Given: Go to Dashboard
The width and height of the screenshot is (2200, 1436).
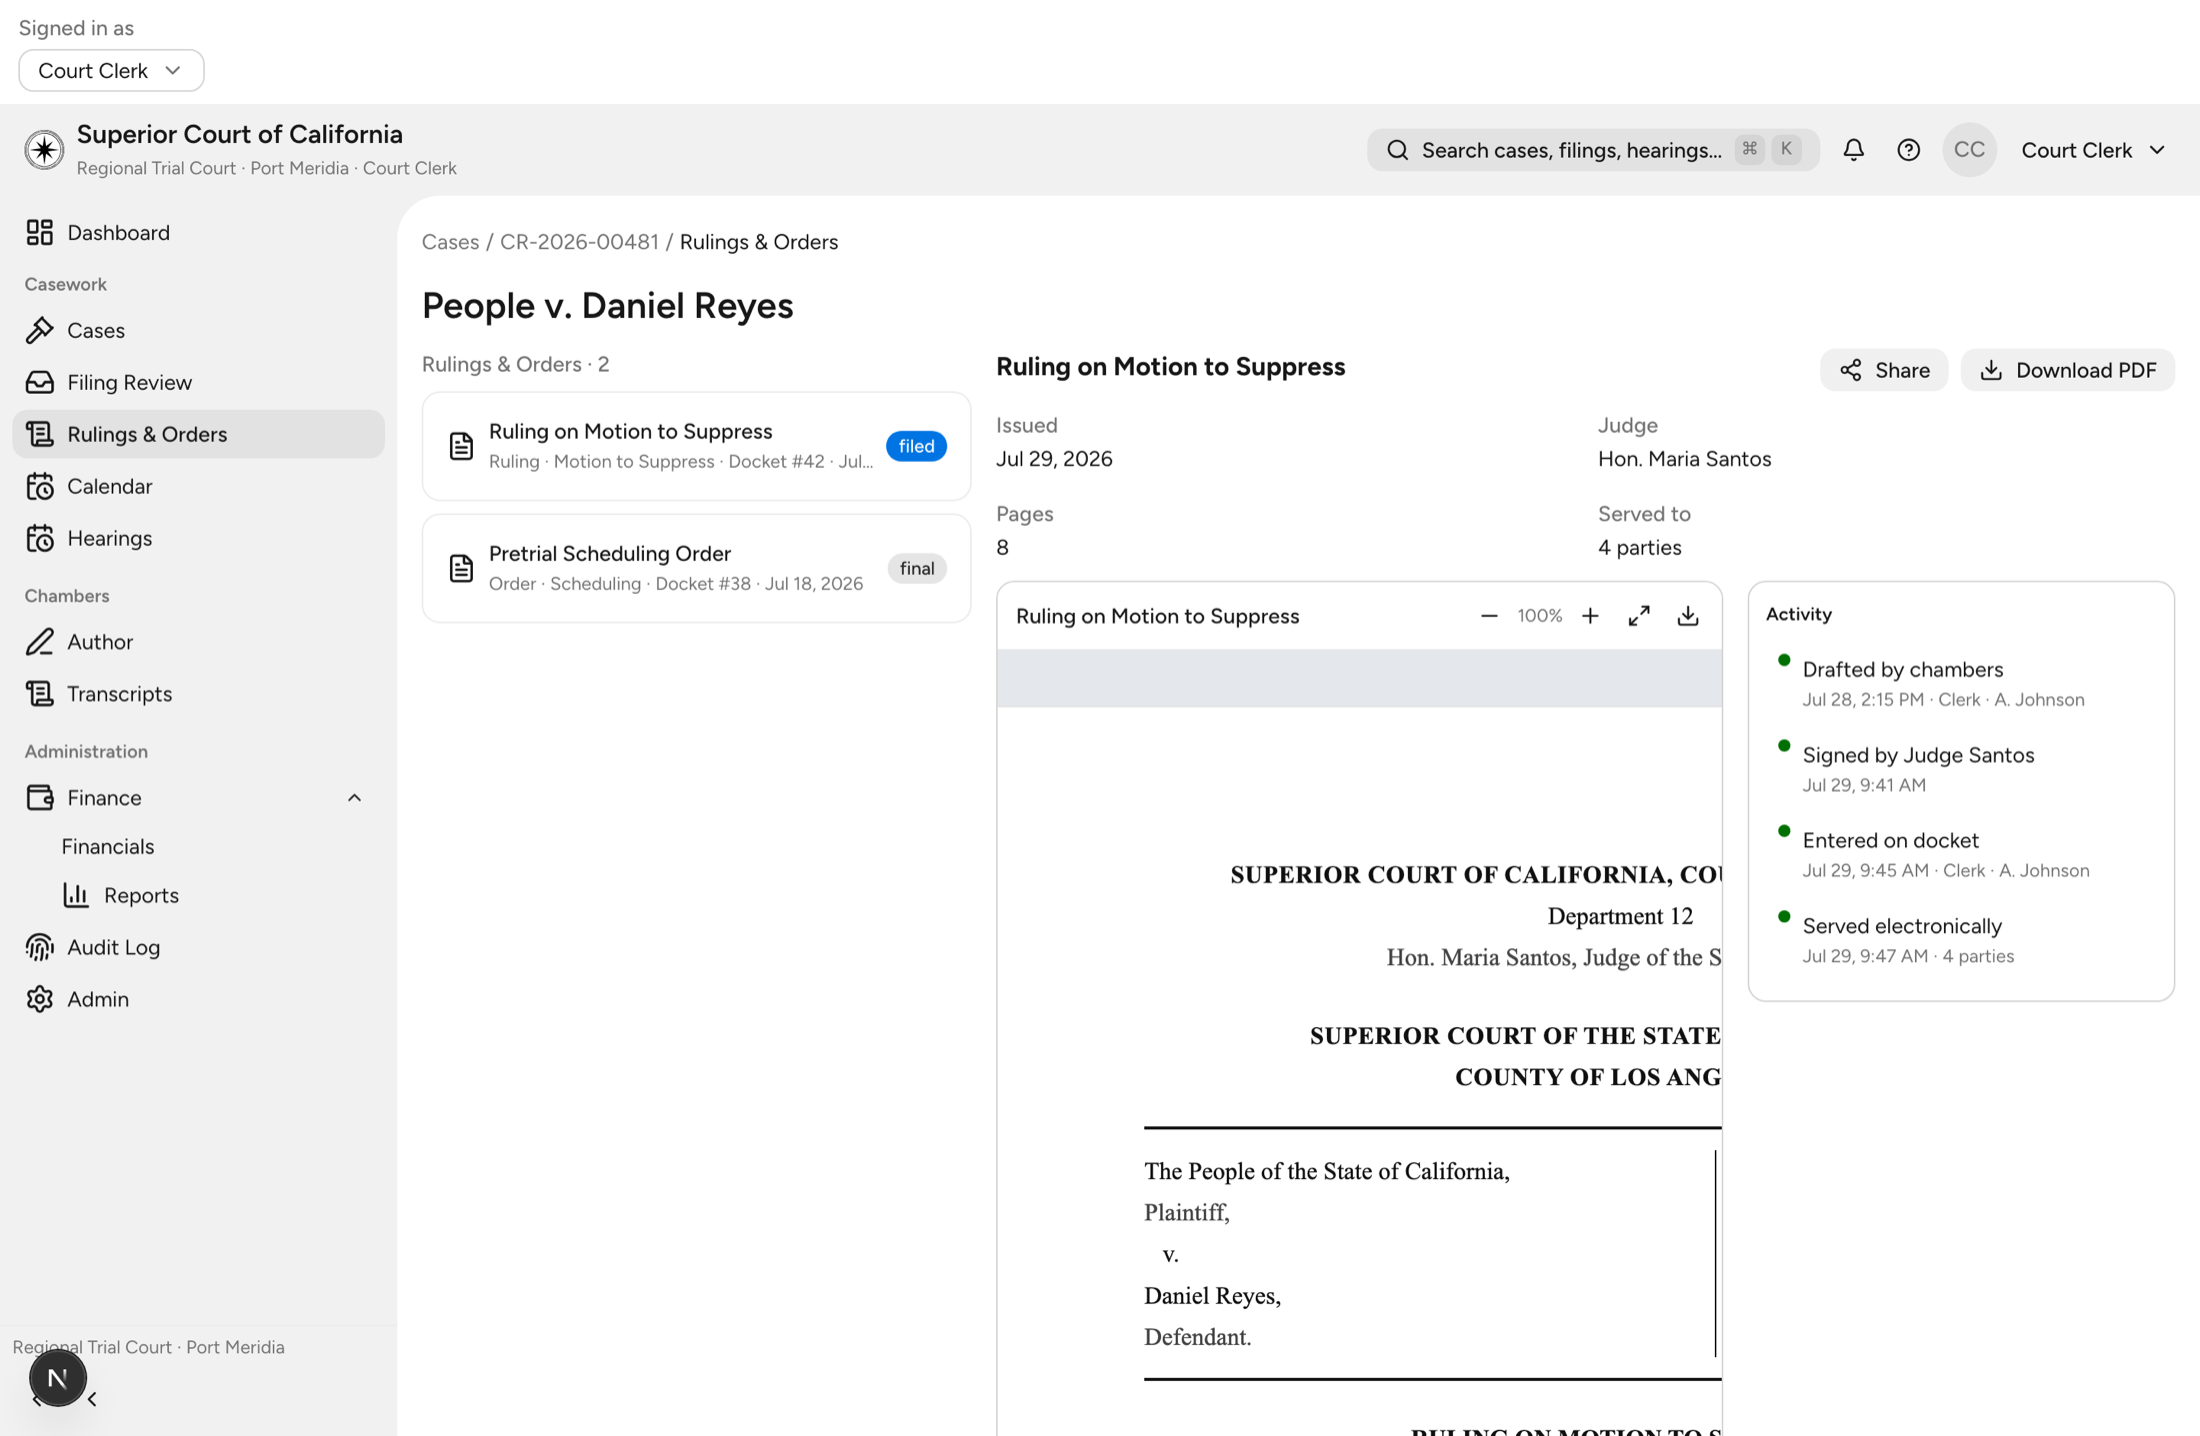Looking at the screenshot, I should coord(198,233).
